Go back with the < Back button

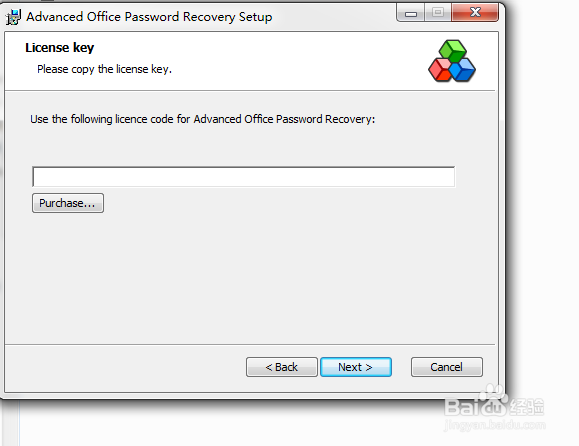[282, 367]
